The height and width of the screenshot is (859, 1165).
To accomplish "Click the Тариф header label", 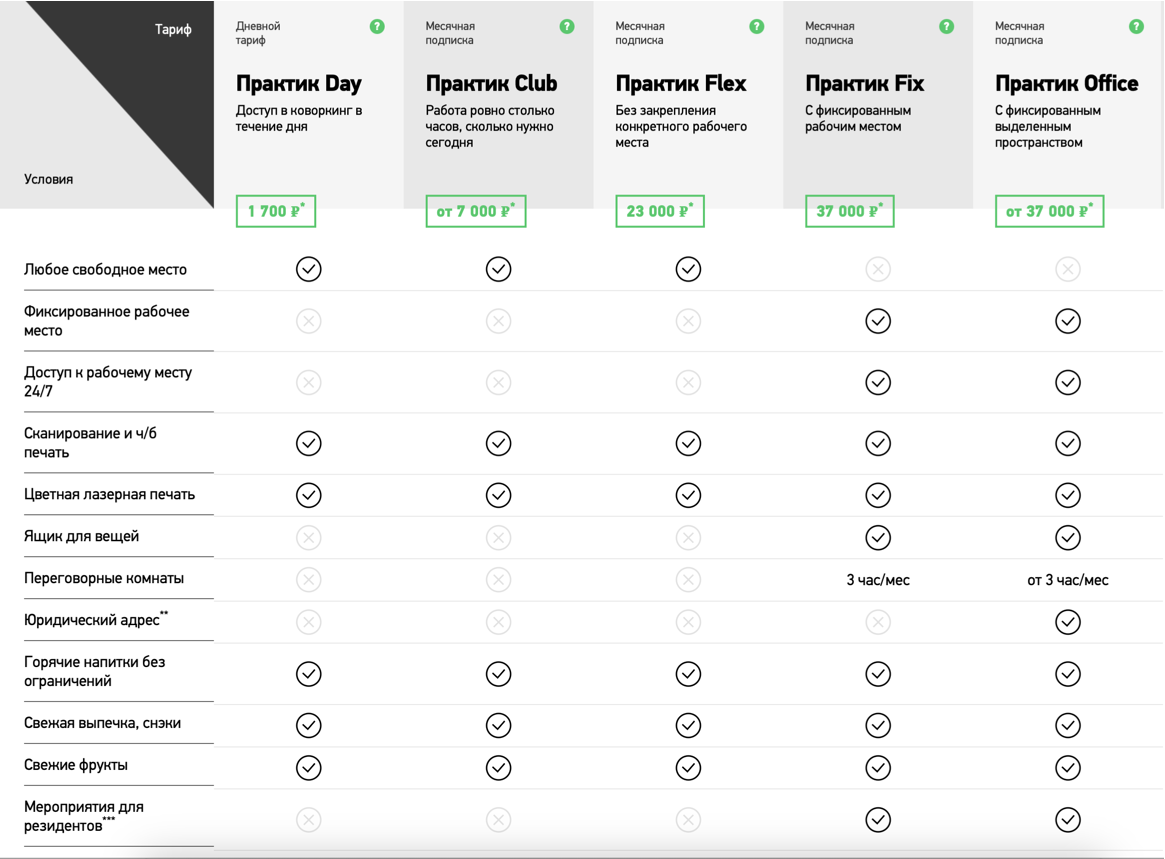I will 173,29.
